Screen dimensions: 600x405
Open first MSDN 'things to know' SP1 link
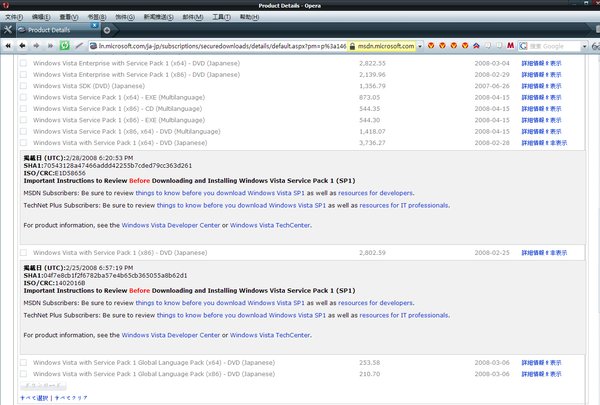coord(220,193)
